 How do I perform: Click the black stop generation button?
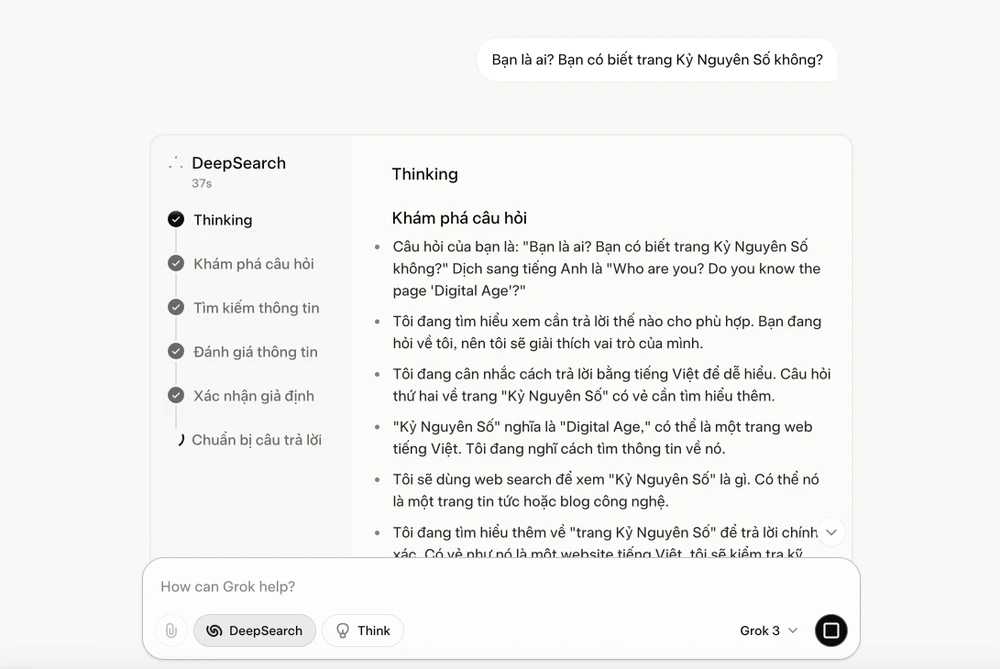(x=830, y=630)
